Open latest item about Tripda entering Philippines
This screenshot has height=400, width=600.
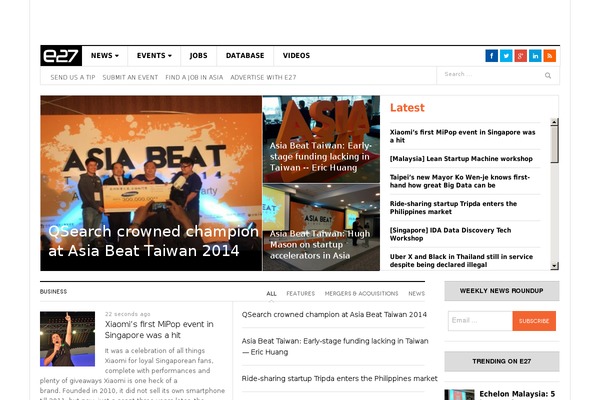tap(453, 208)
